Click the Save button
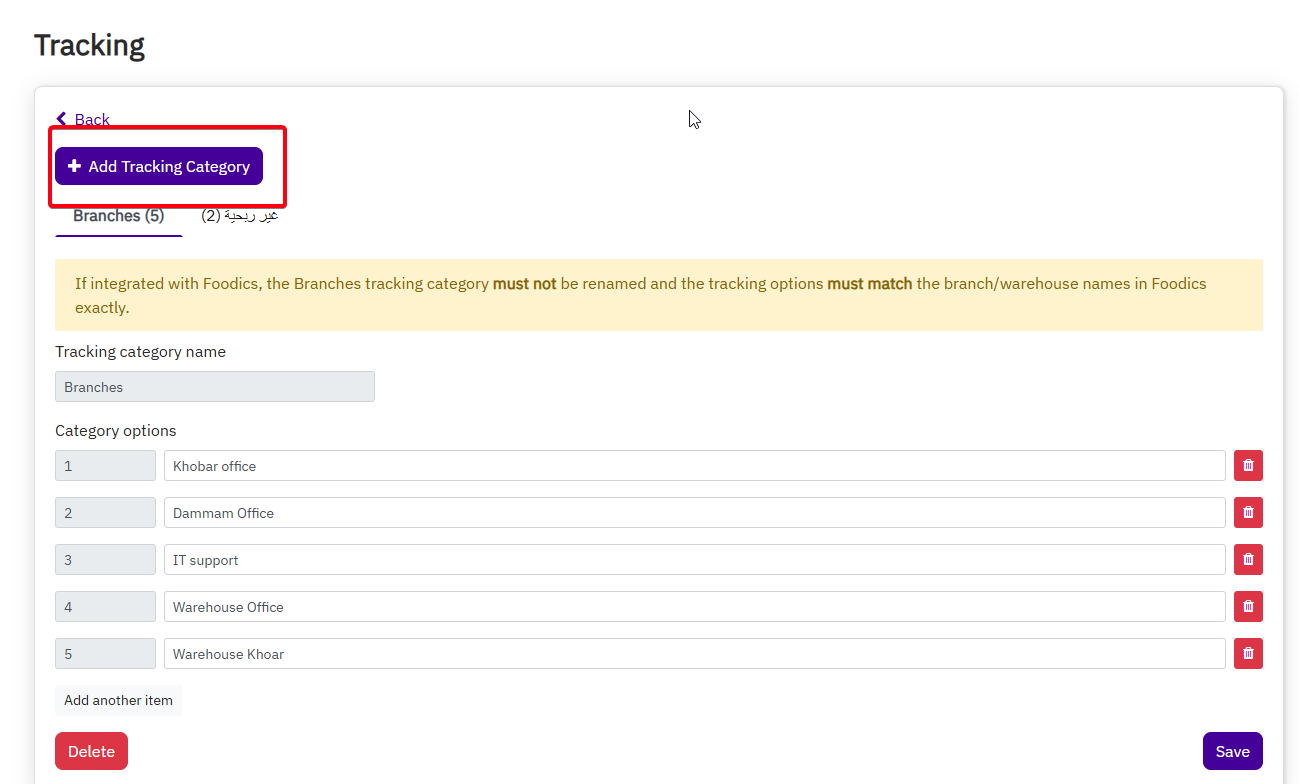 pos(1232,752)
